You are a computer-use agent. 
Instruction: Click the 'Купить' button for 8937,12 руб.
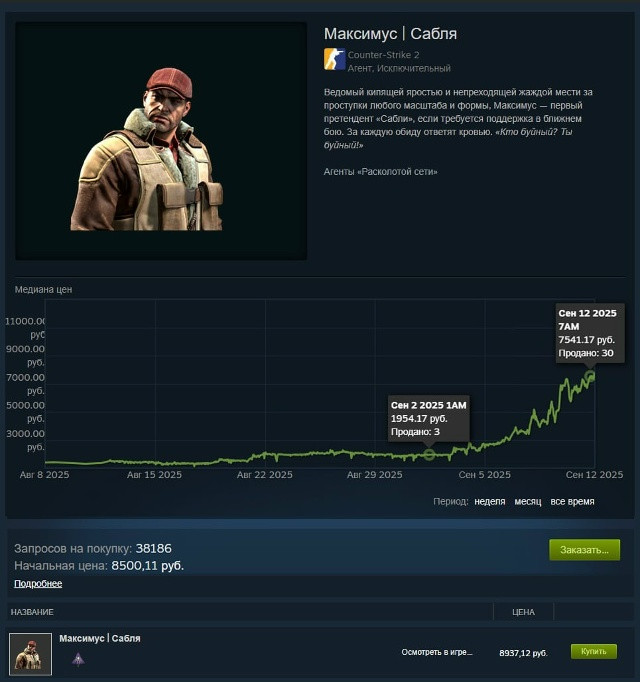pos(593,651)
